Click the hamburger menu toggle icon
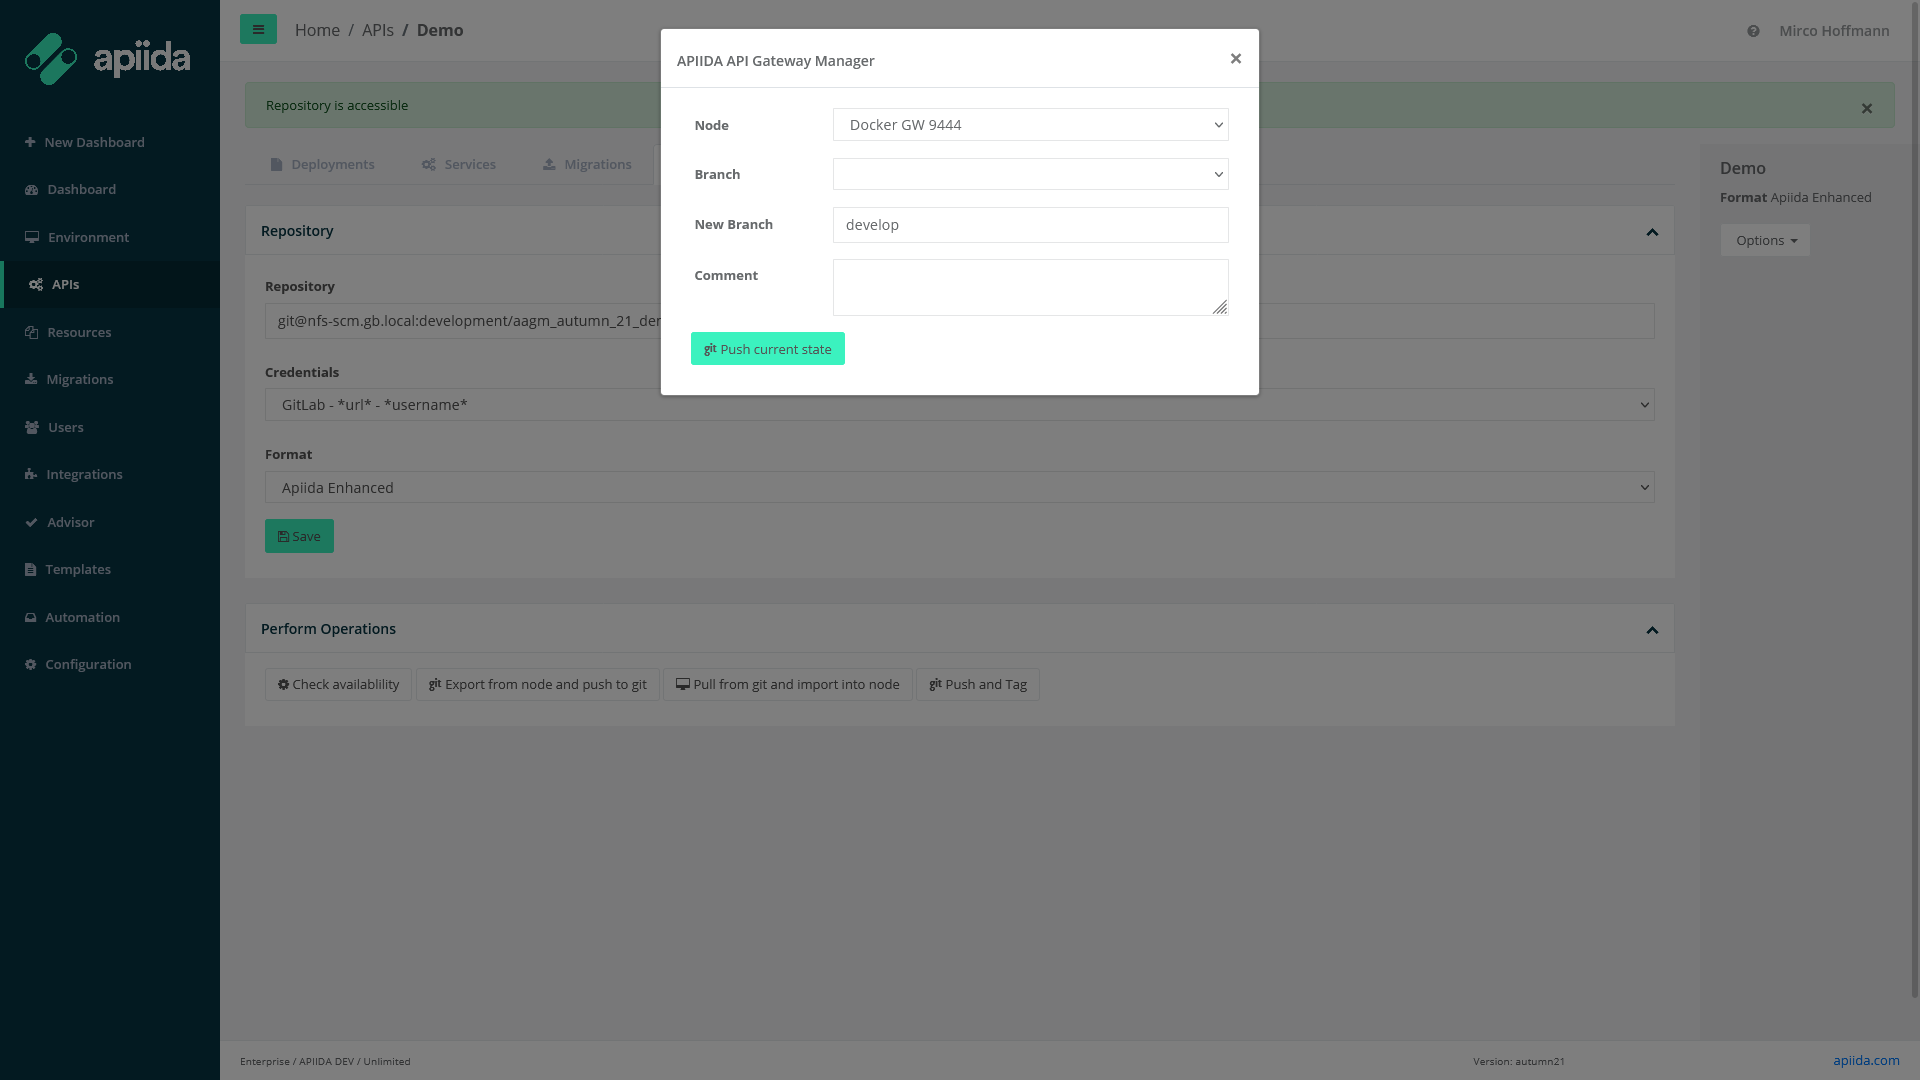Viewport: 1920px width, 1080px height. (258, 30)
